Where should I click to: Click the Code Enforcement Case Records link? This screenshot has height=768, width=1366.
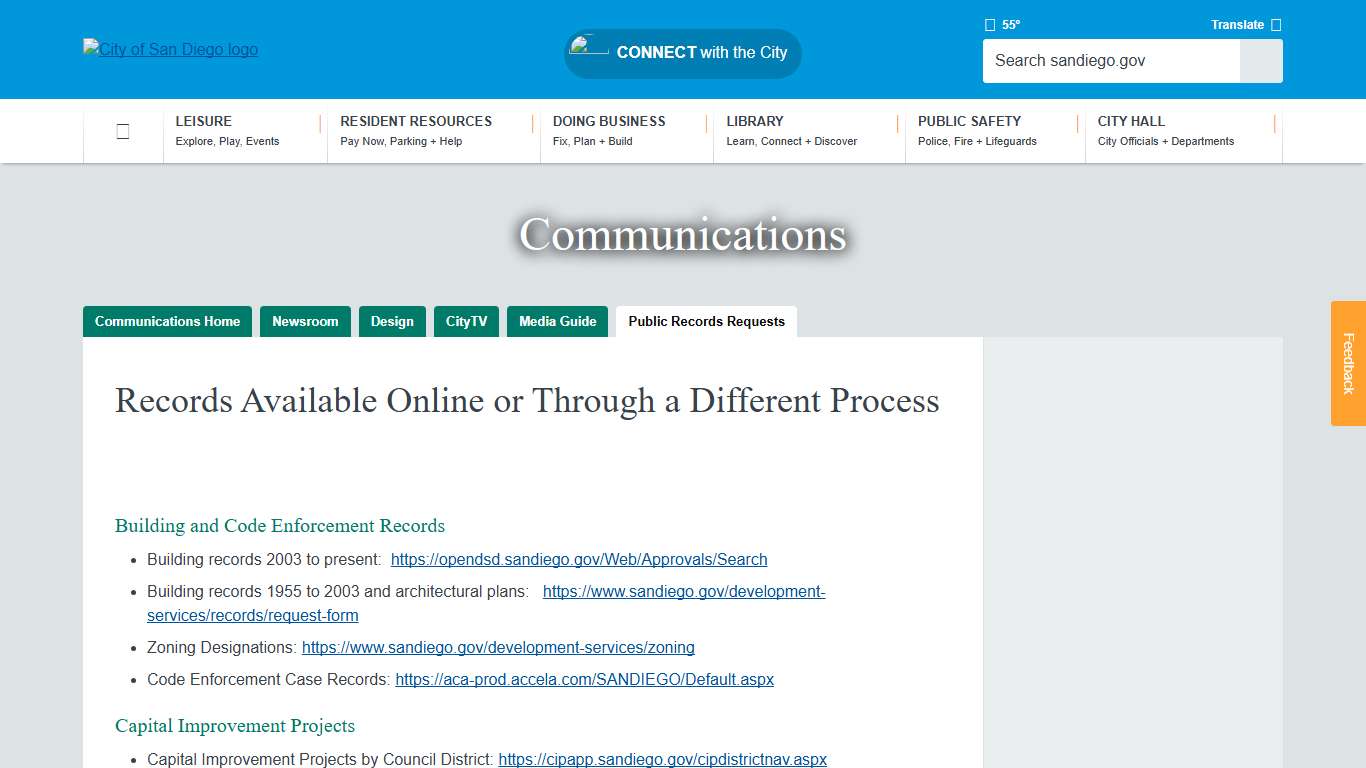[x=585, y=679]
